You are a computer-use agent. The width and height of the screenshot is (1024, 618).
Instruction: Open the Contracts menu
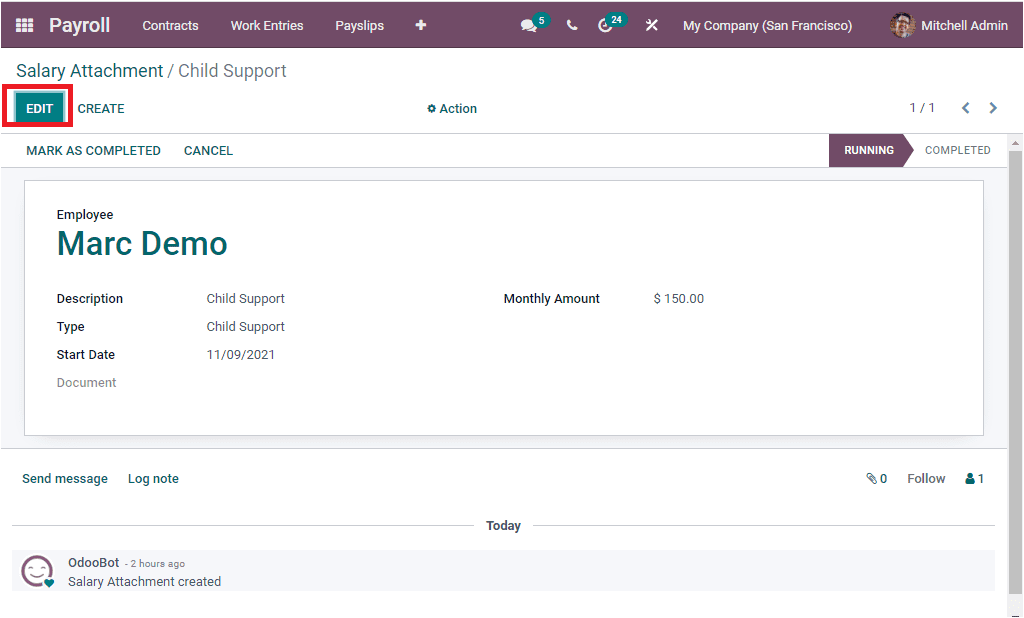coord(170,25)
